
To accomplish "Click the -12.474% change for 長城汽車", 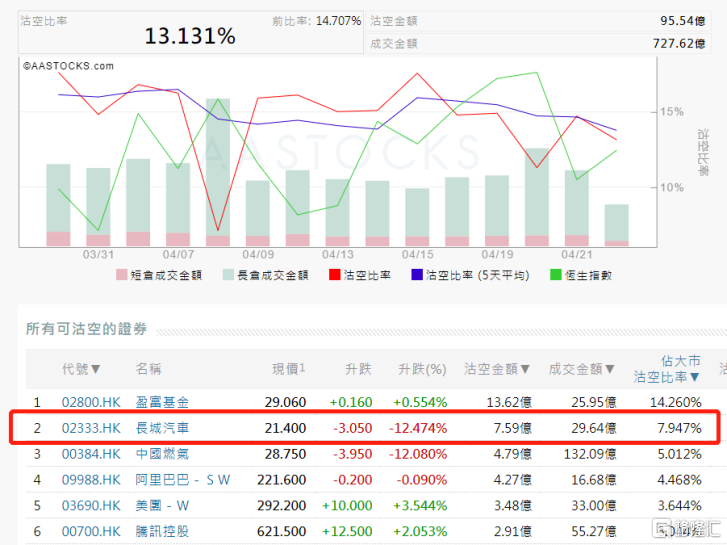I will click(418, 428).
